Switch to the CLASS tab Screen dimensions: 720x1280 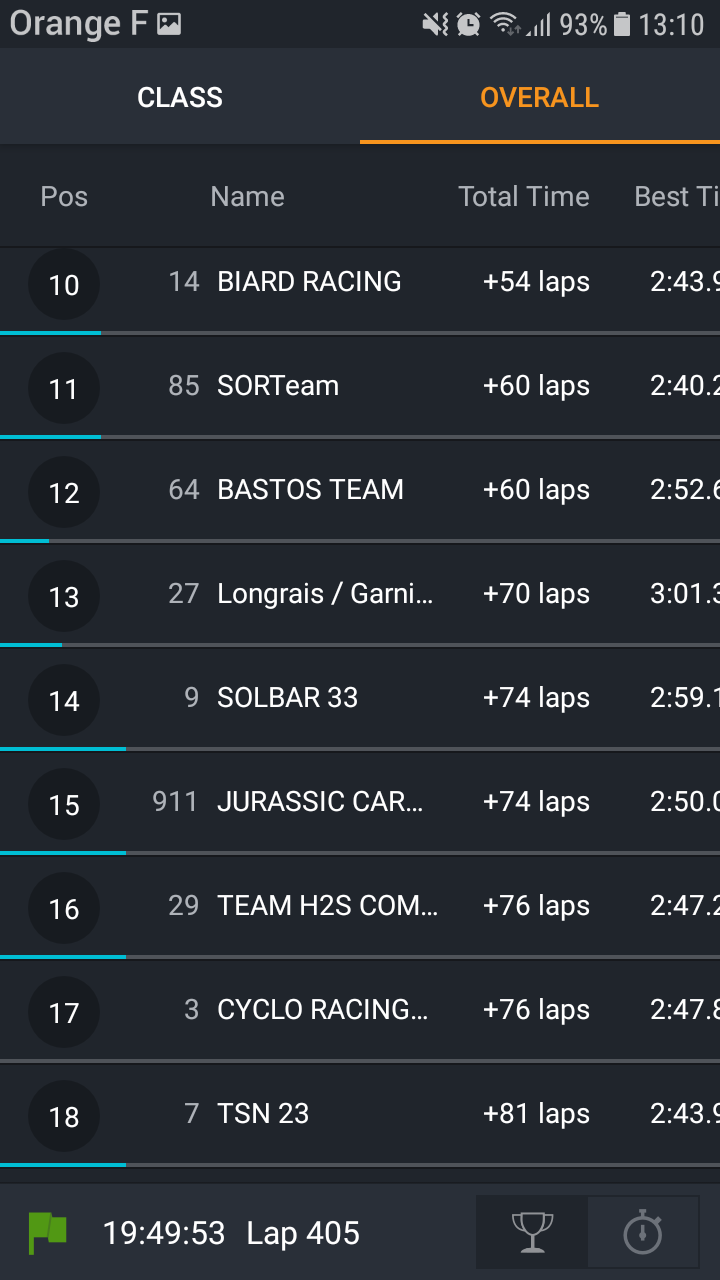tap(180, 97)
